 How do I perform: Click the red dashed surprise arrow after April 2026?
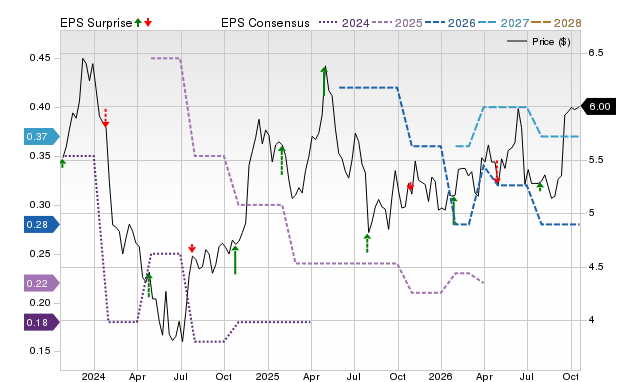click(x=497, y=171)
